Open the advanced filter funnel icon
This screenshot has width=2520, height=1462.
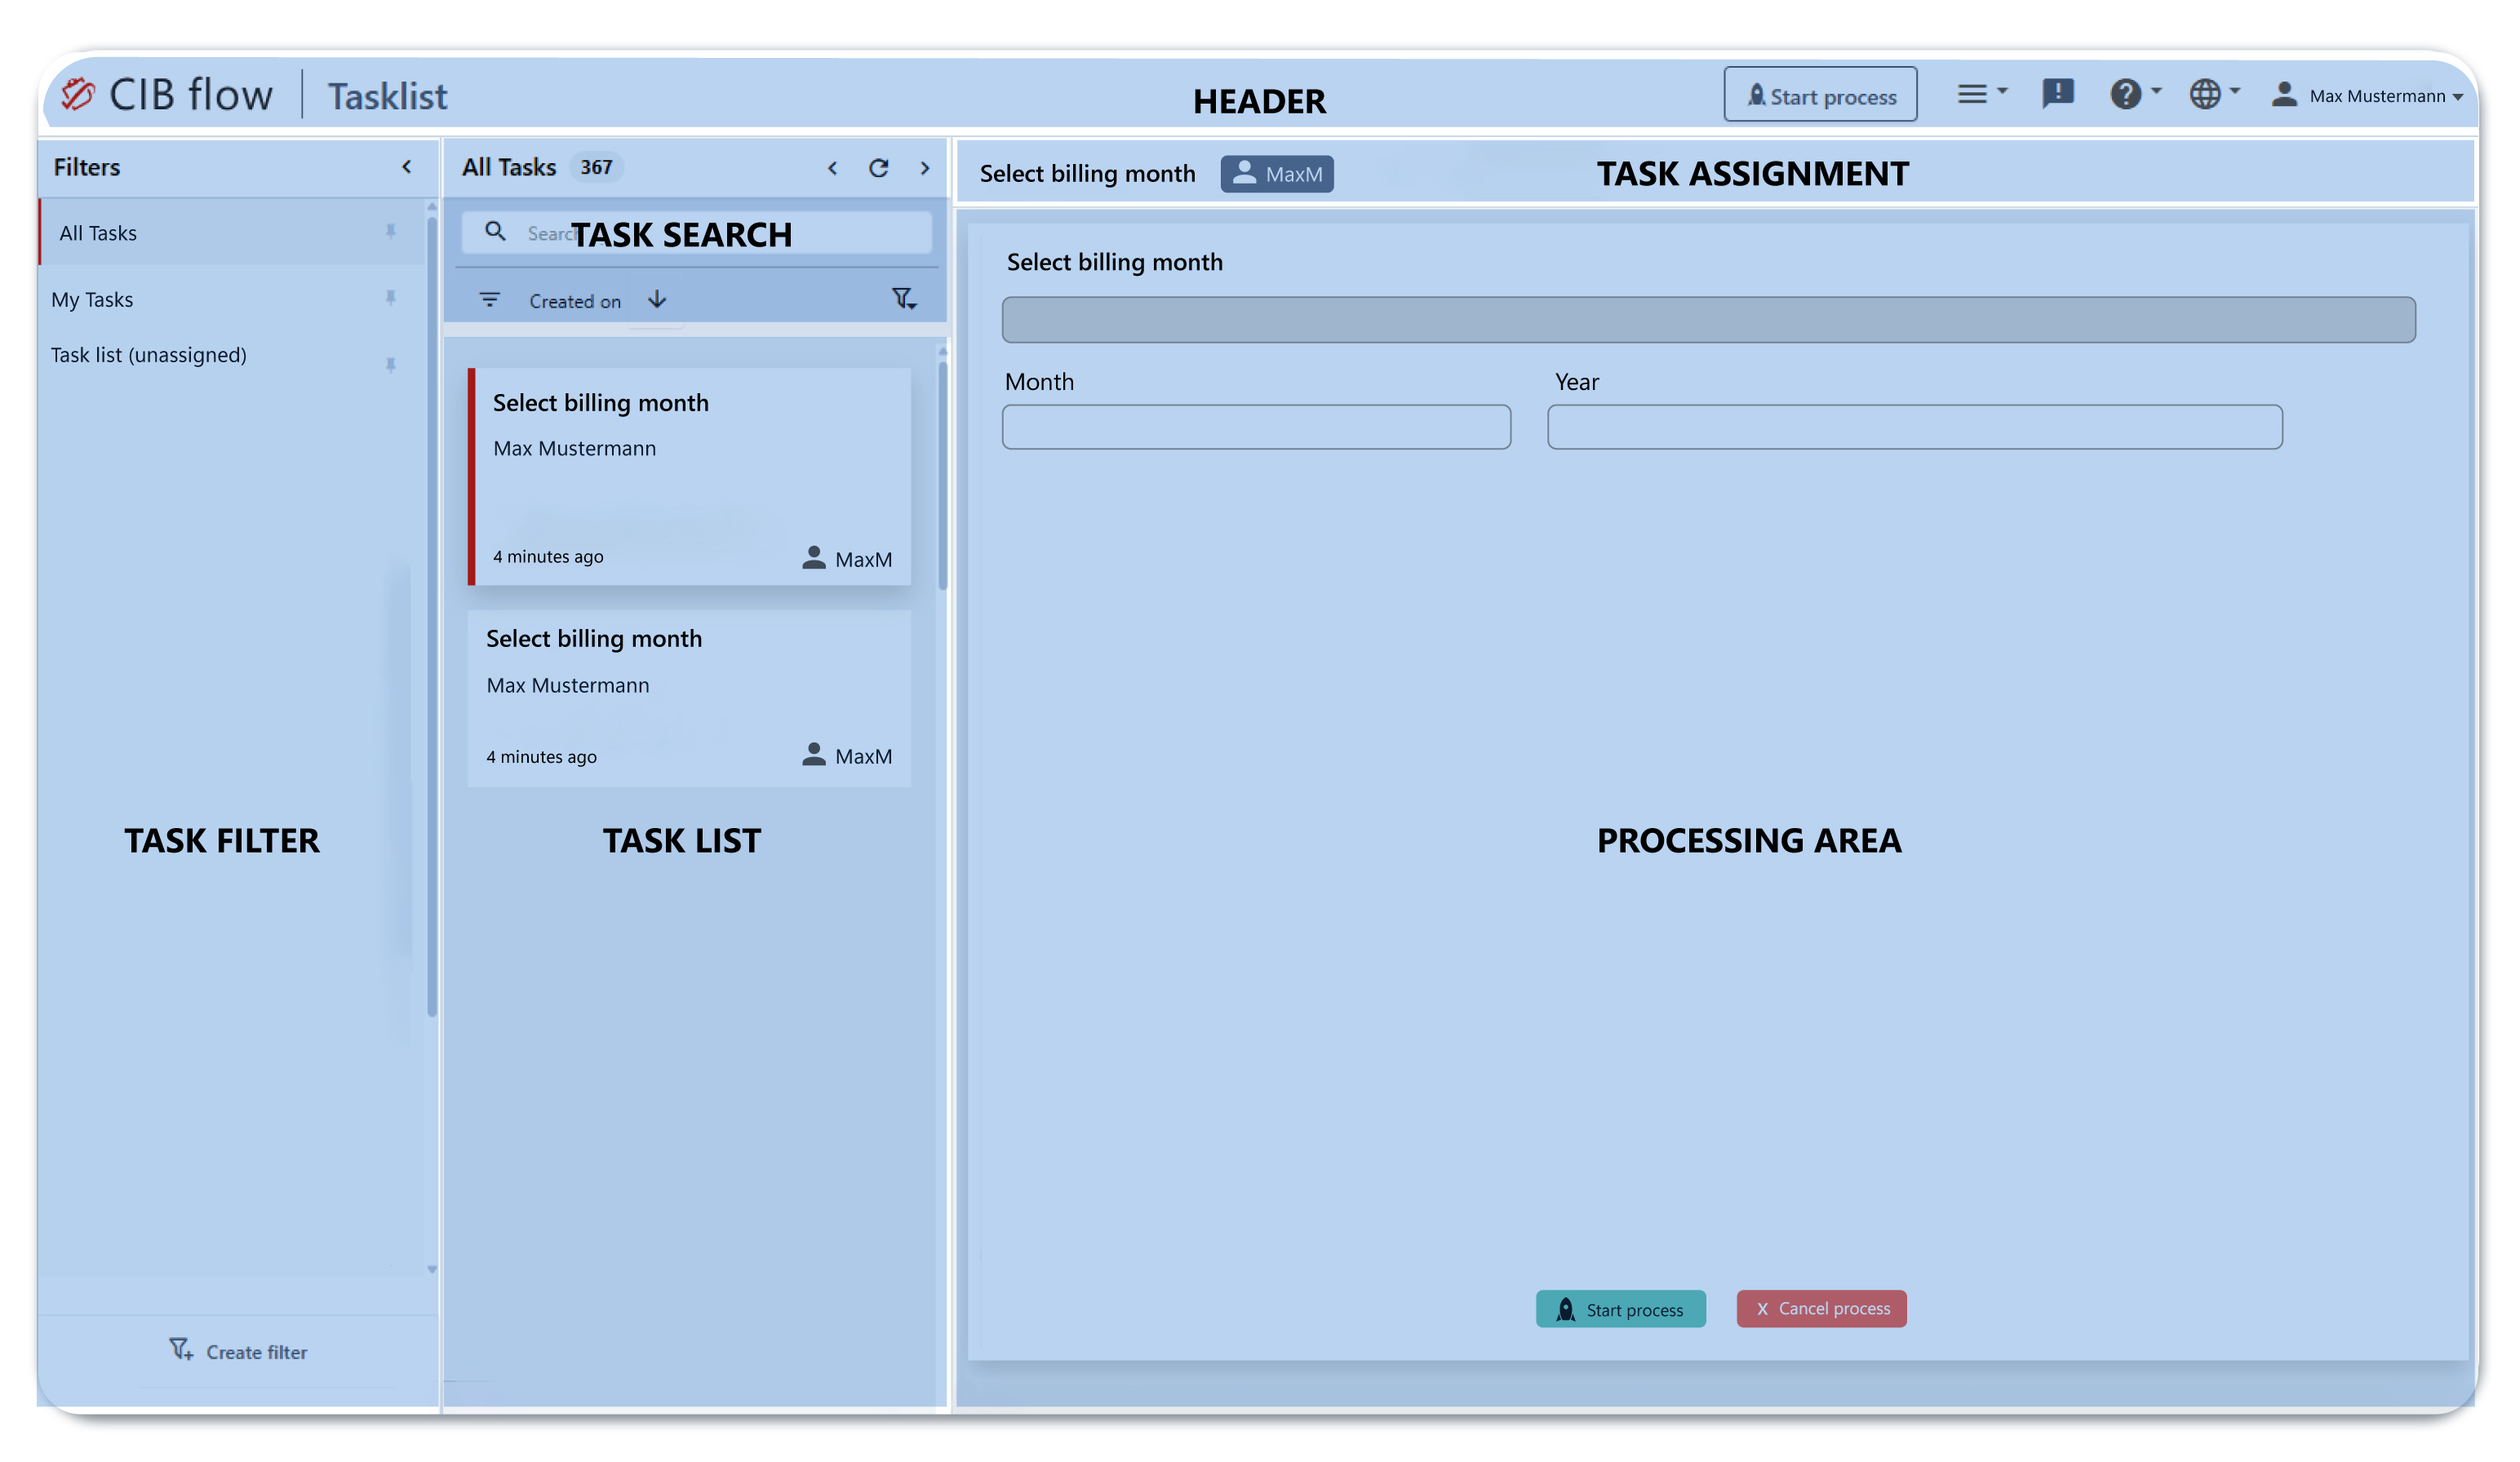coord(903,299)
